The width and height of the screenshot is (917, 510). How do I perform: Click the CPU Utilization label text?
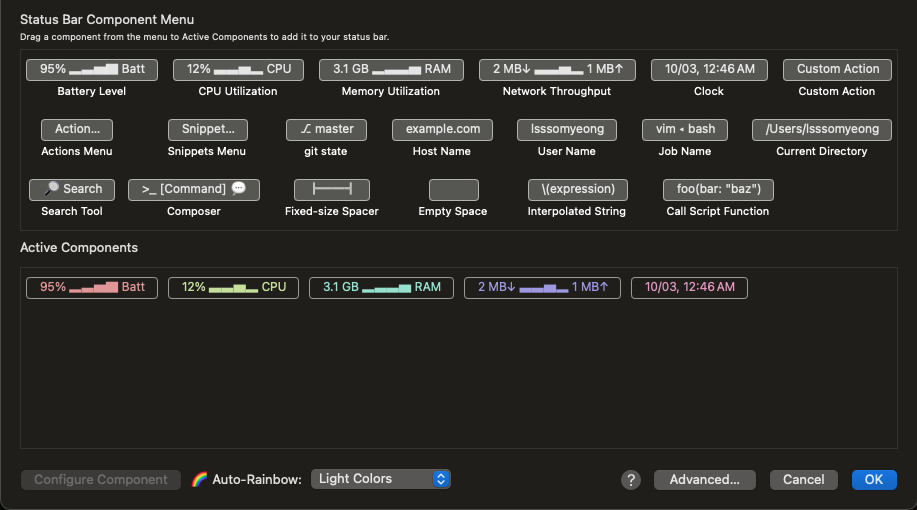(238, 91)
